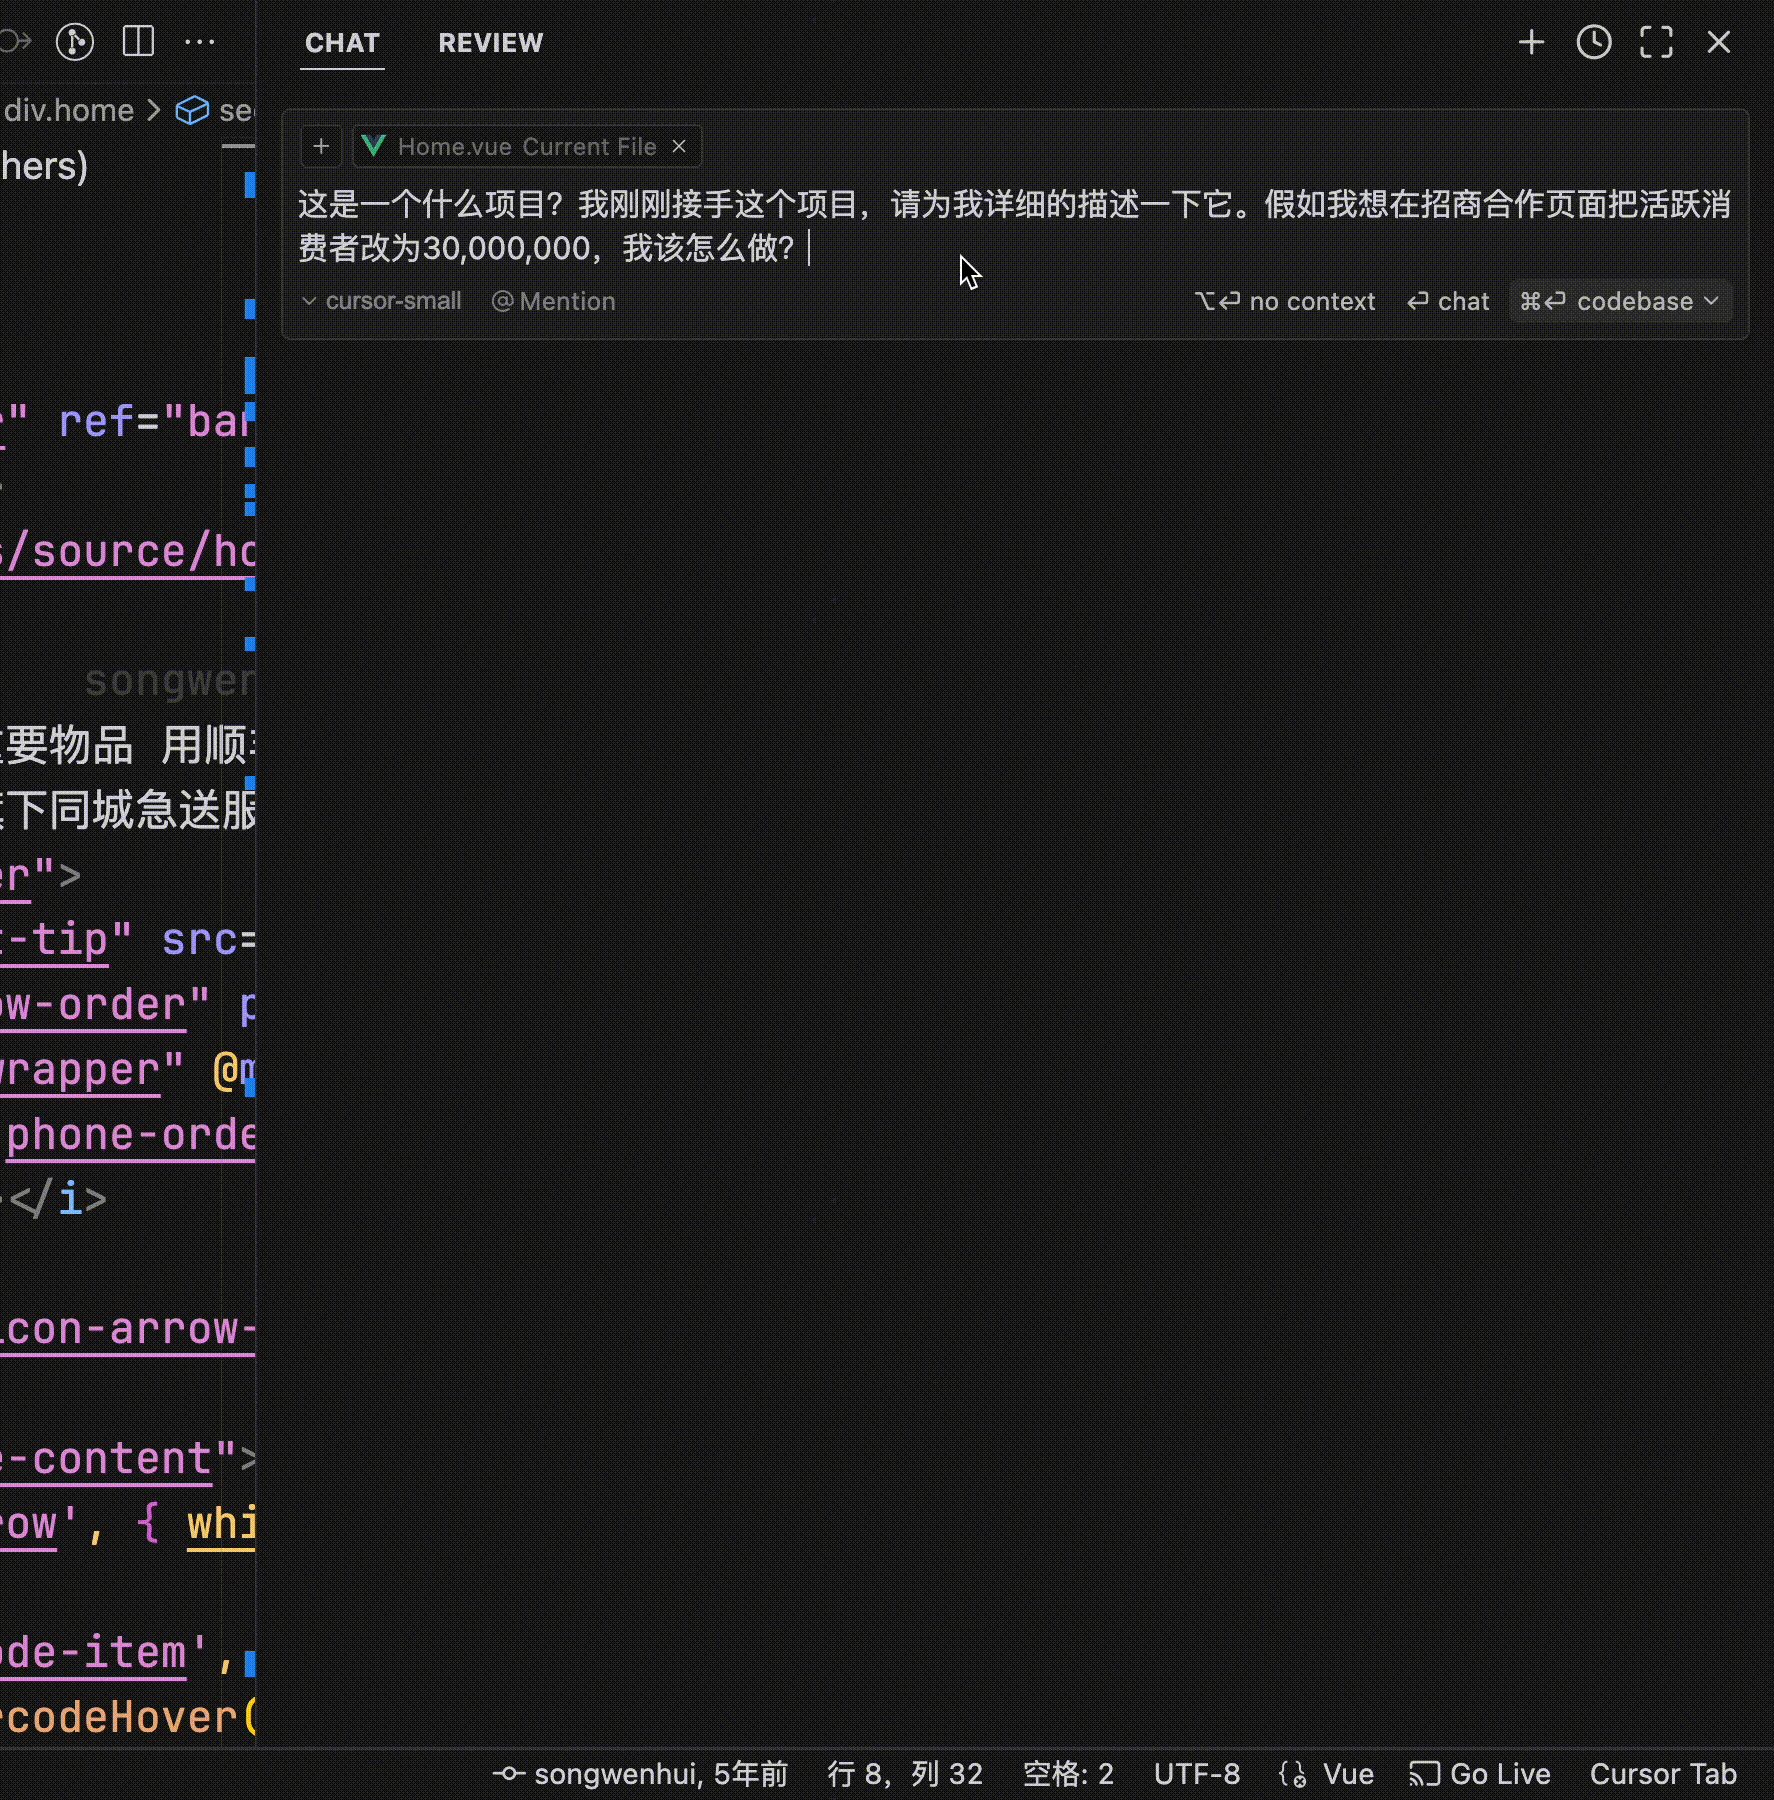
Task: Open git blame songwenhui status entry
Action: click(640, 1774)
